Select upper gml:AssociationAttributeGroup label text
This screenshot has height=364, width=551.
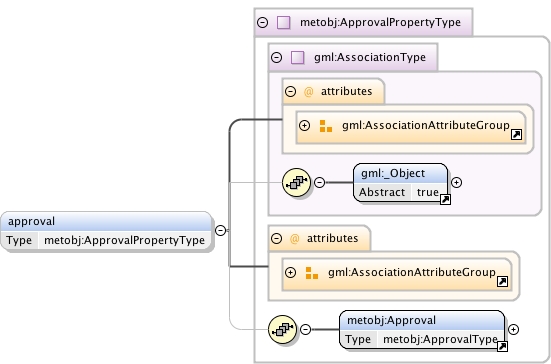(426, 125)
